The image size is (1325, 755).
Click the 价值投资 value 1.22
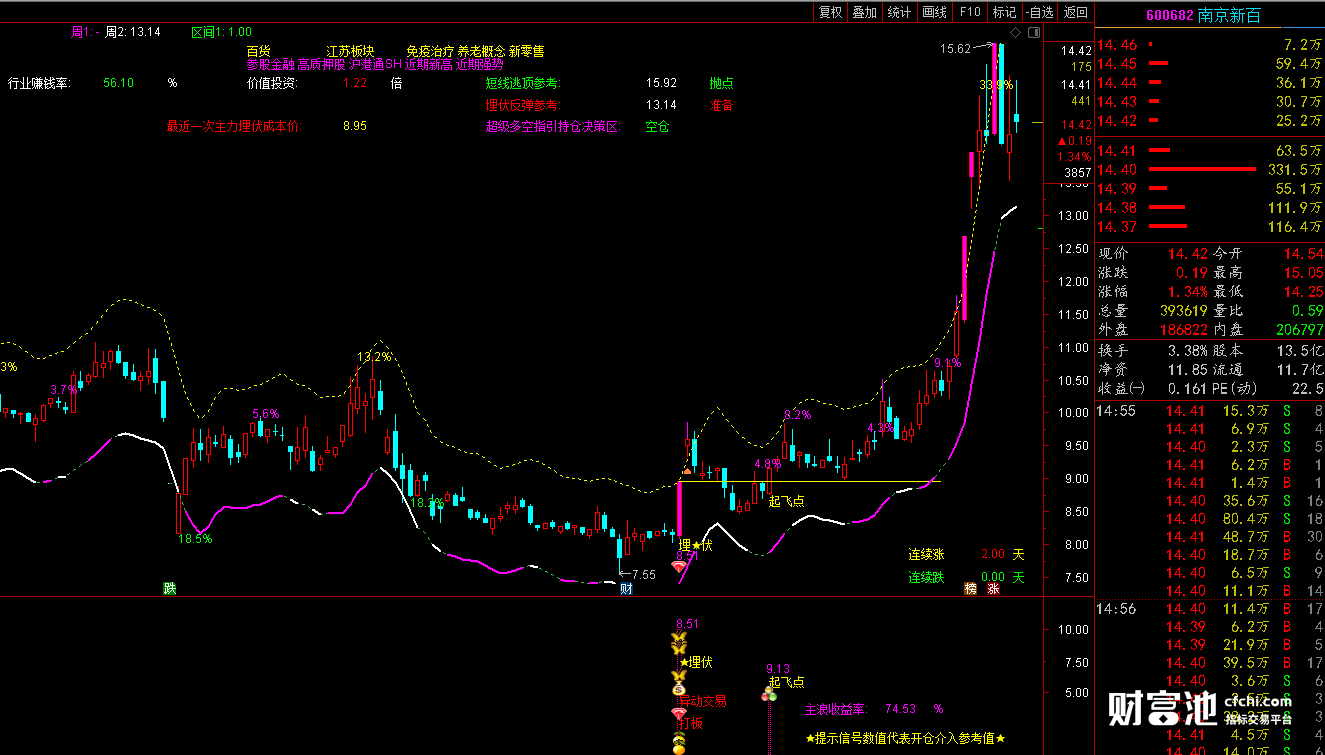point(355,83)
